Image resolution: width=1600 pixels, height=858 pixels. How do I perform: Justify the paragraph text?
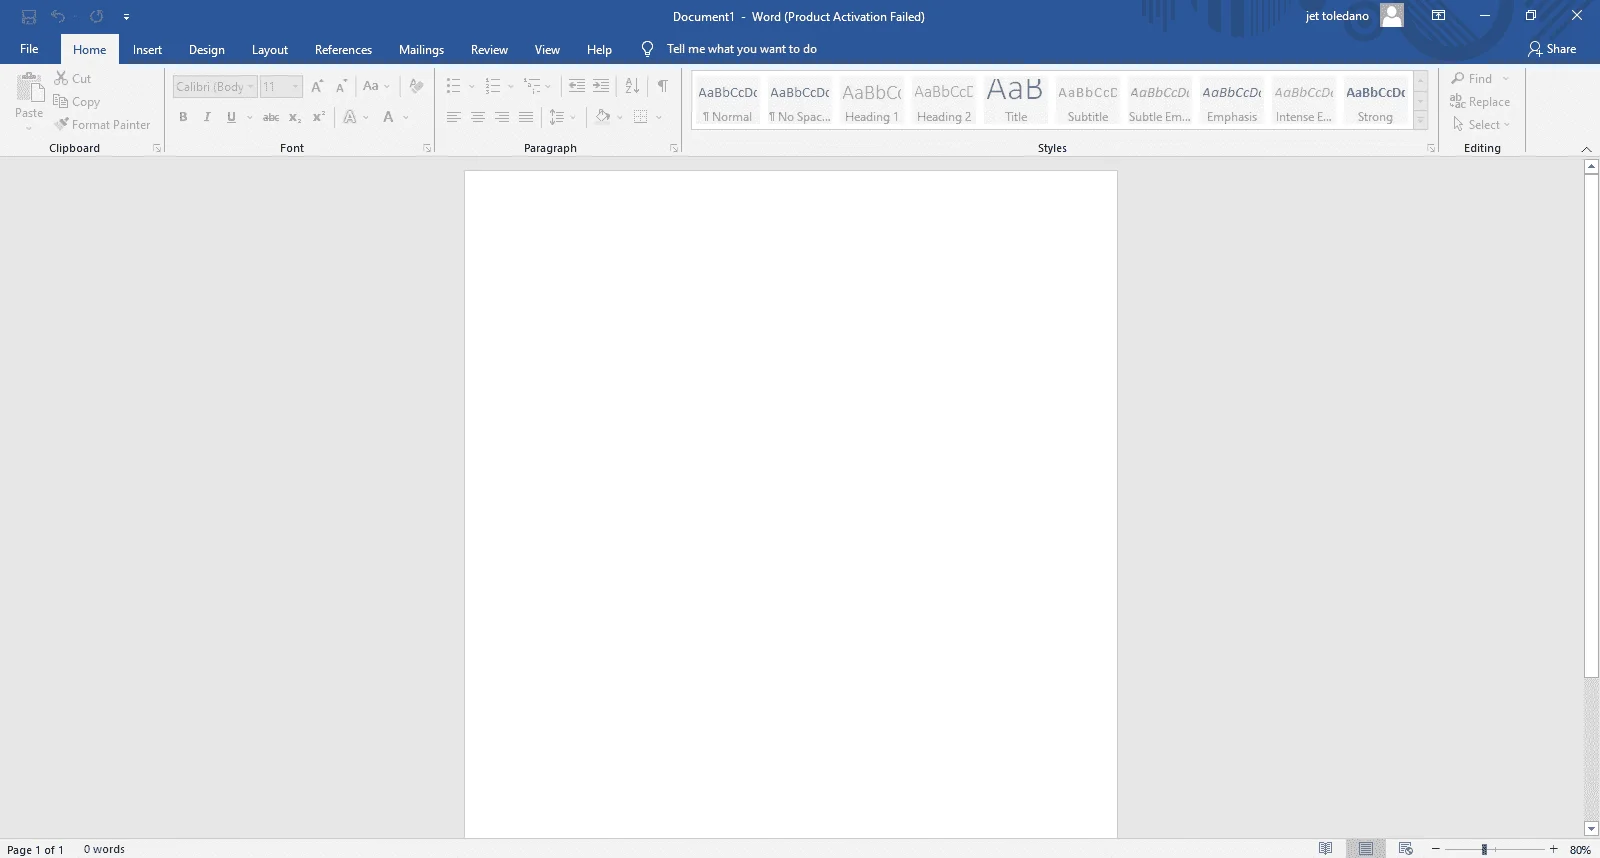click(x=526, y=117)
